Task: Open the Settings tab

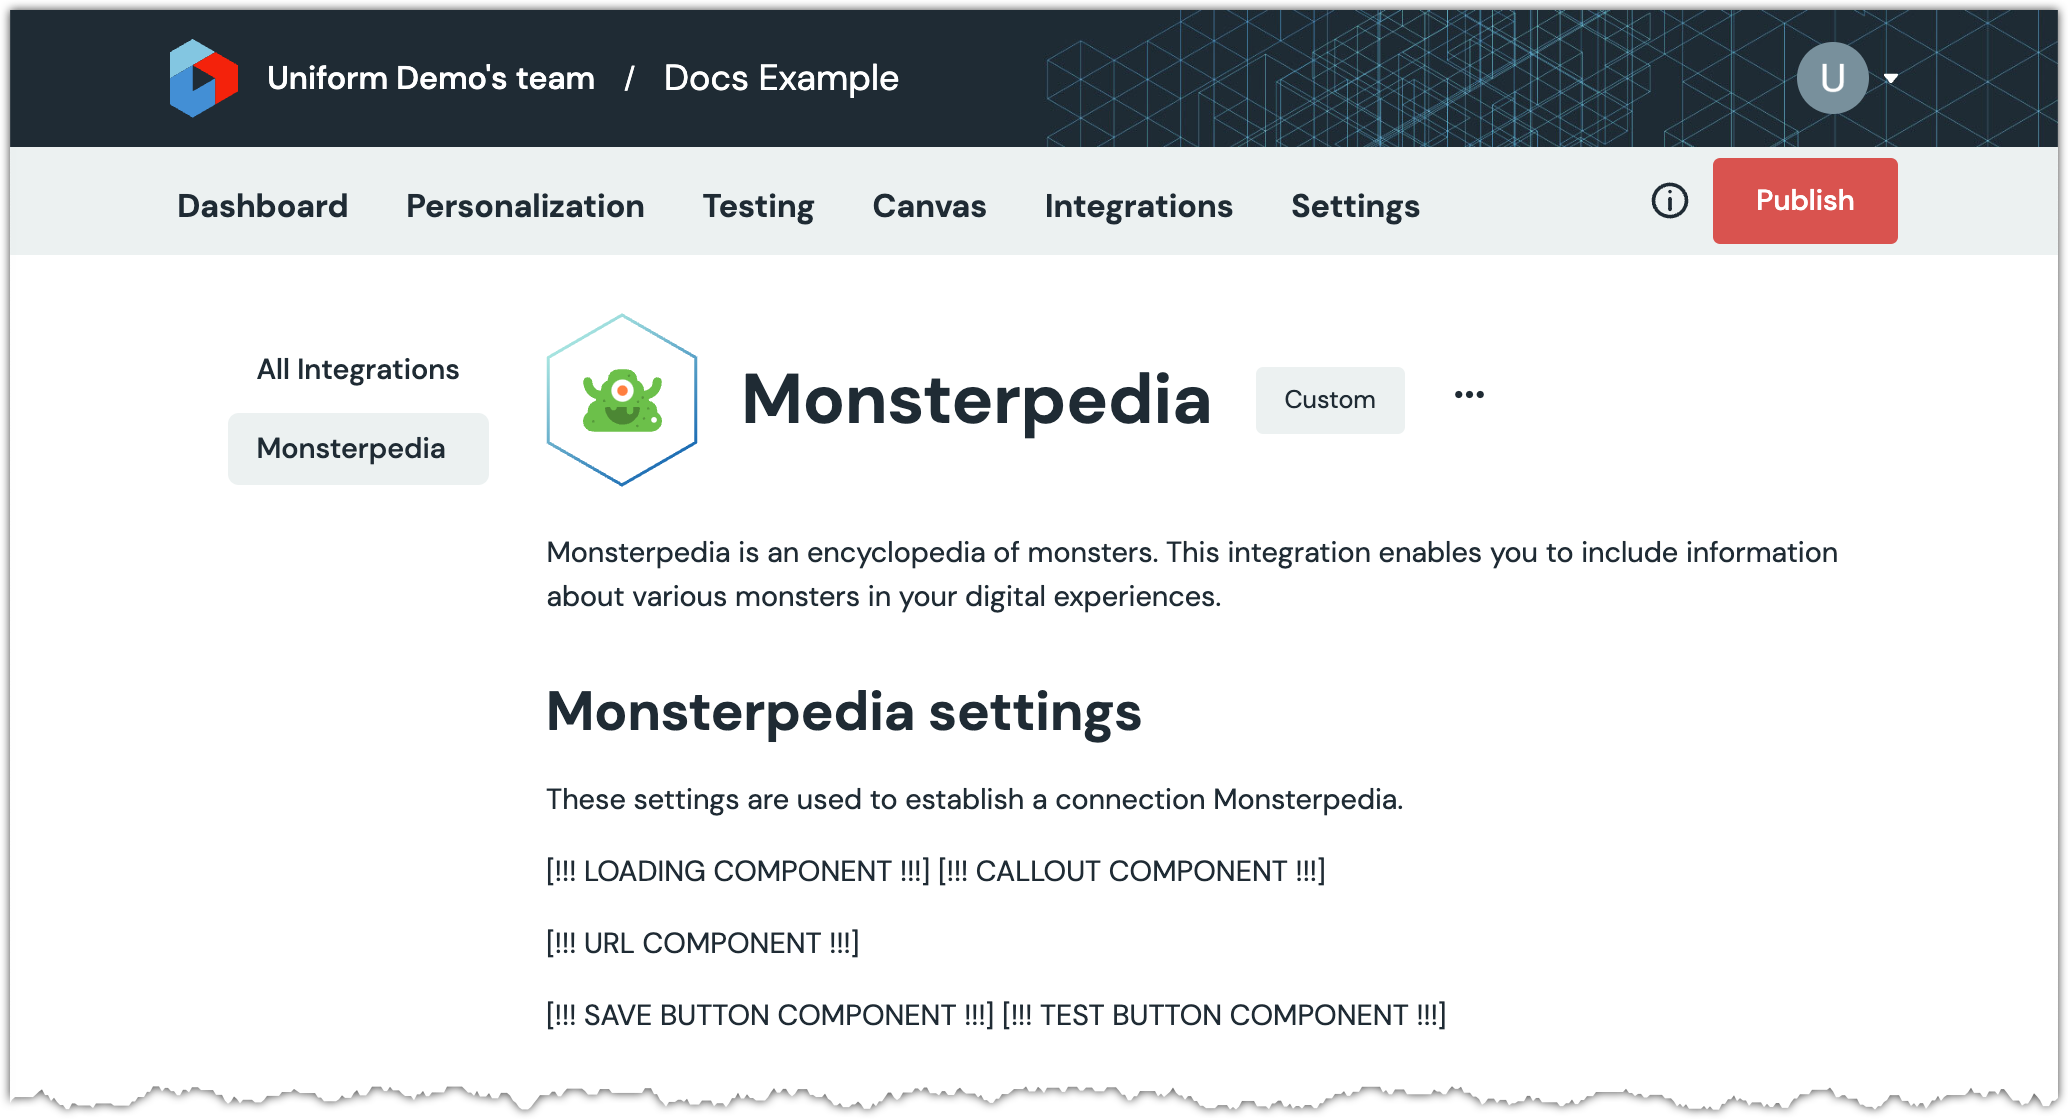Action: tap(1355, 206)
